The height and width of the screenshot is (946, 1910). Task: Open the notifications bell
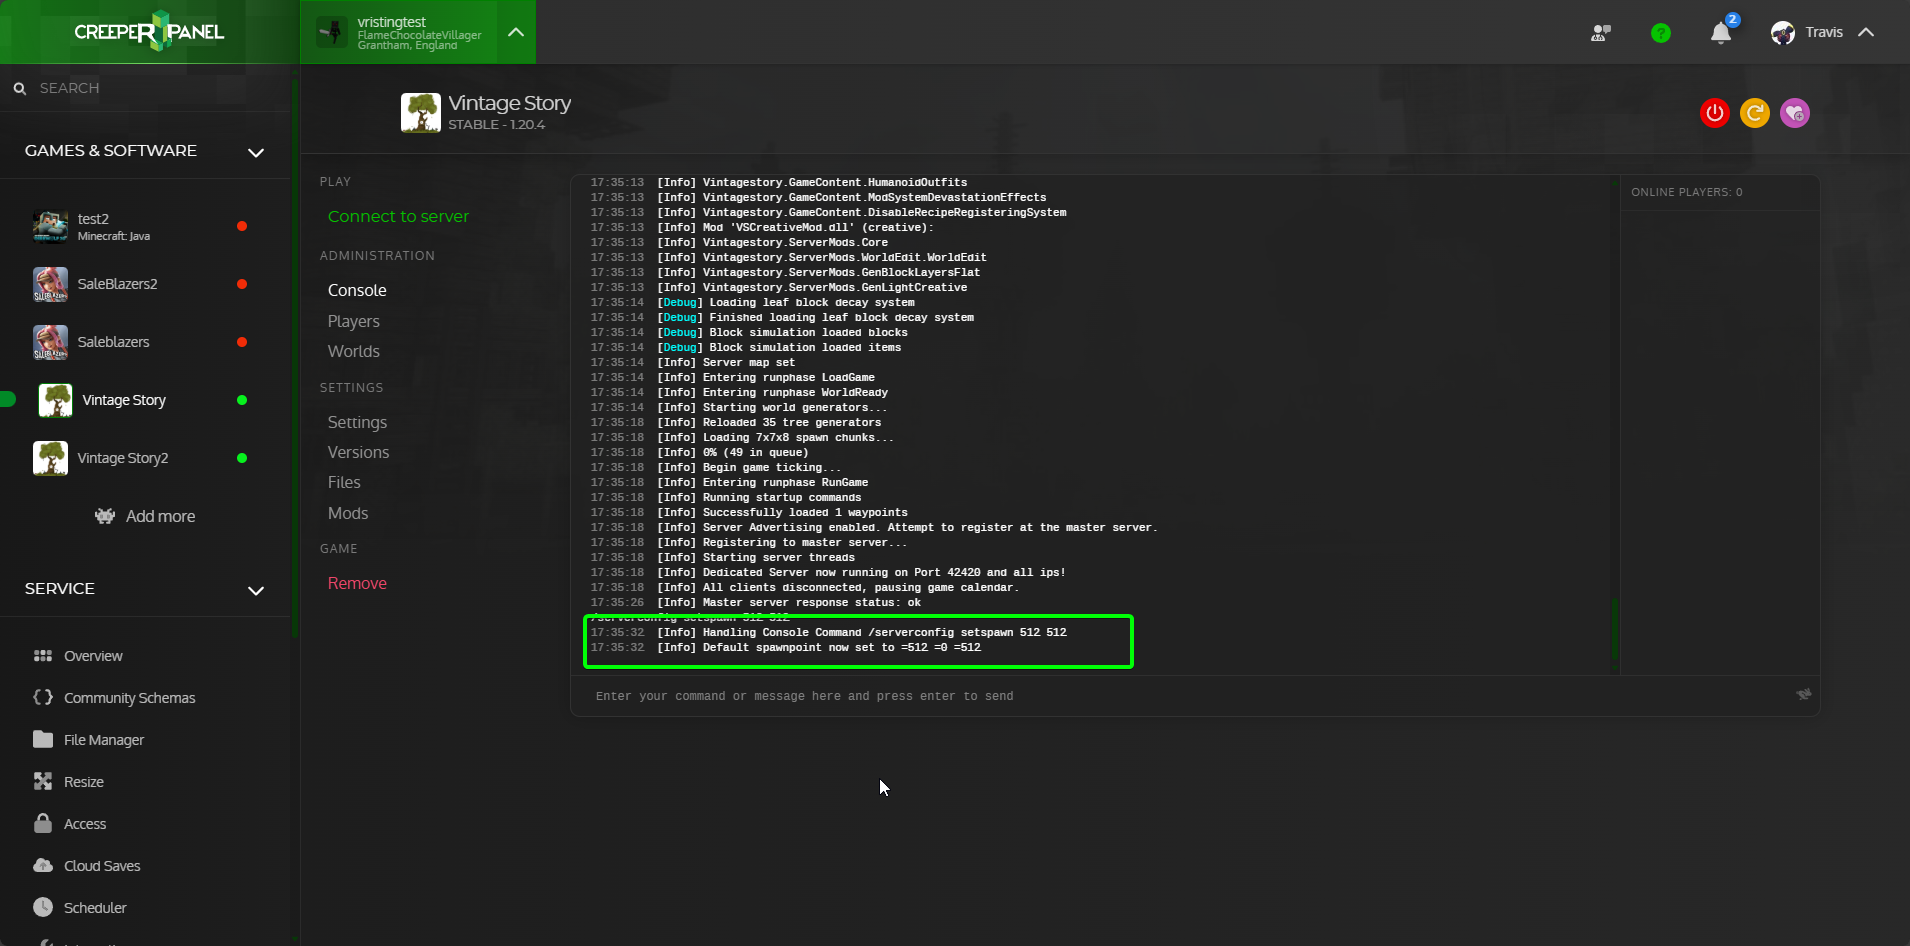tap(1720, 33)
